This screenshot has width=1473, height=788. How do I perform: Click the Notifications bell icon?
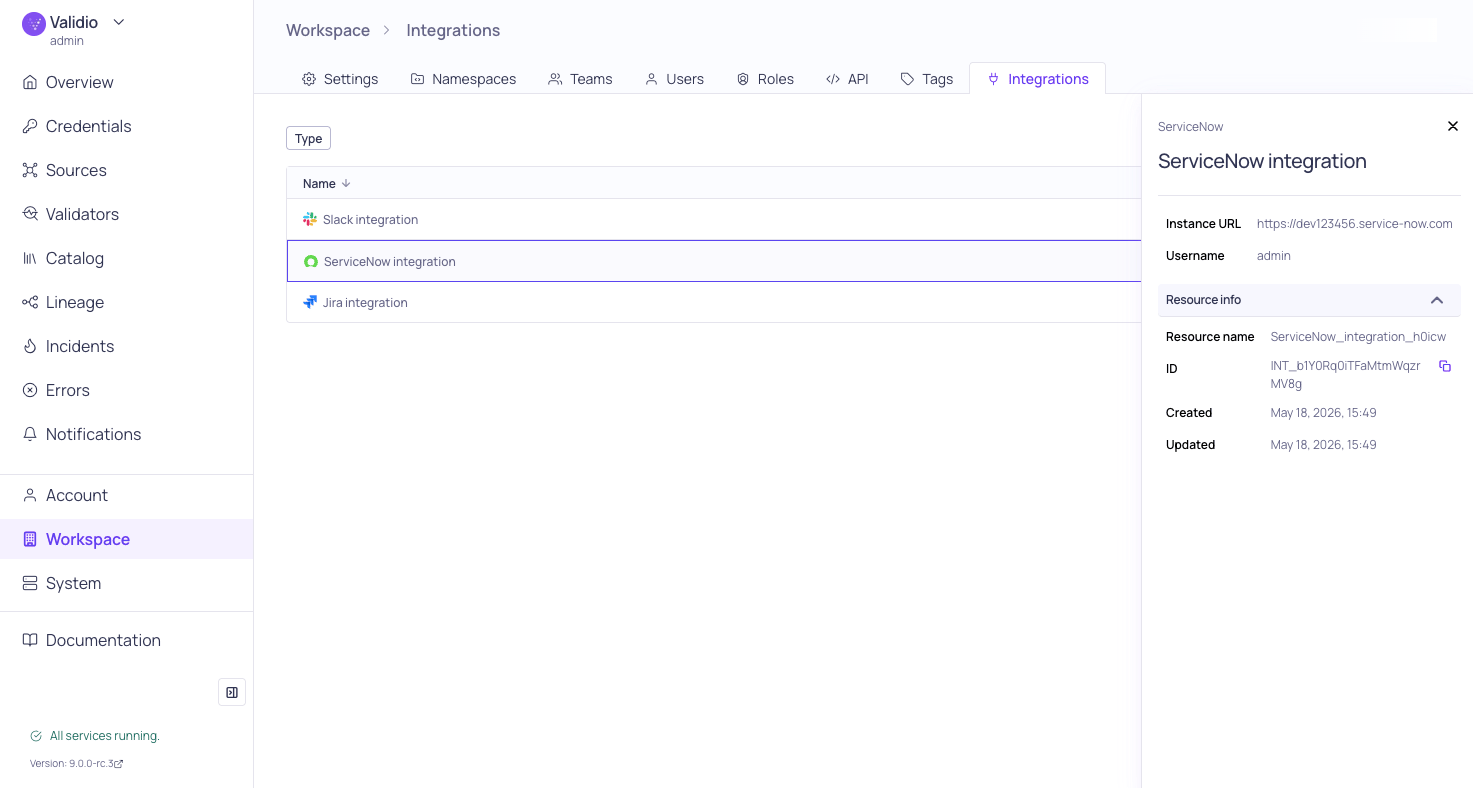(x=30, y=434)
